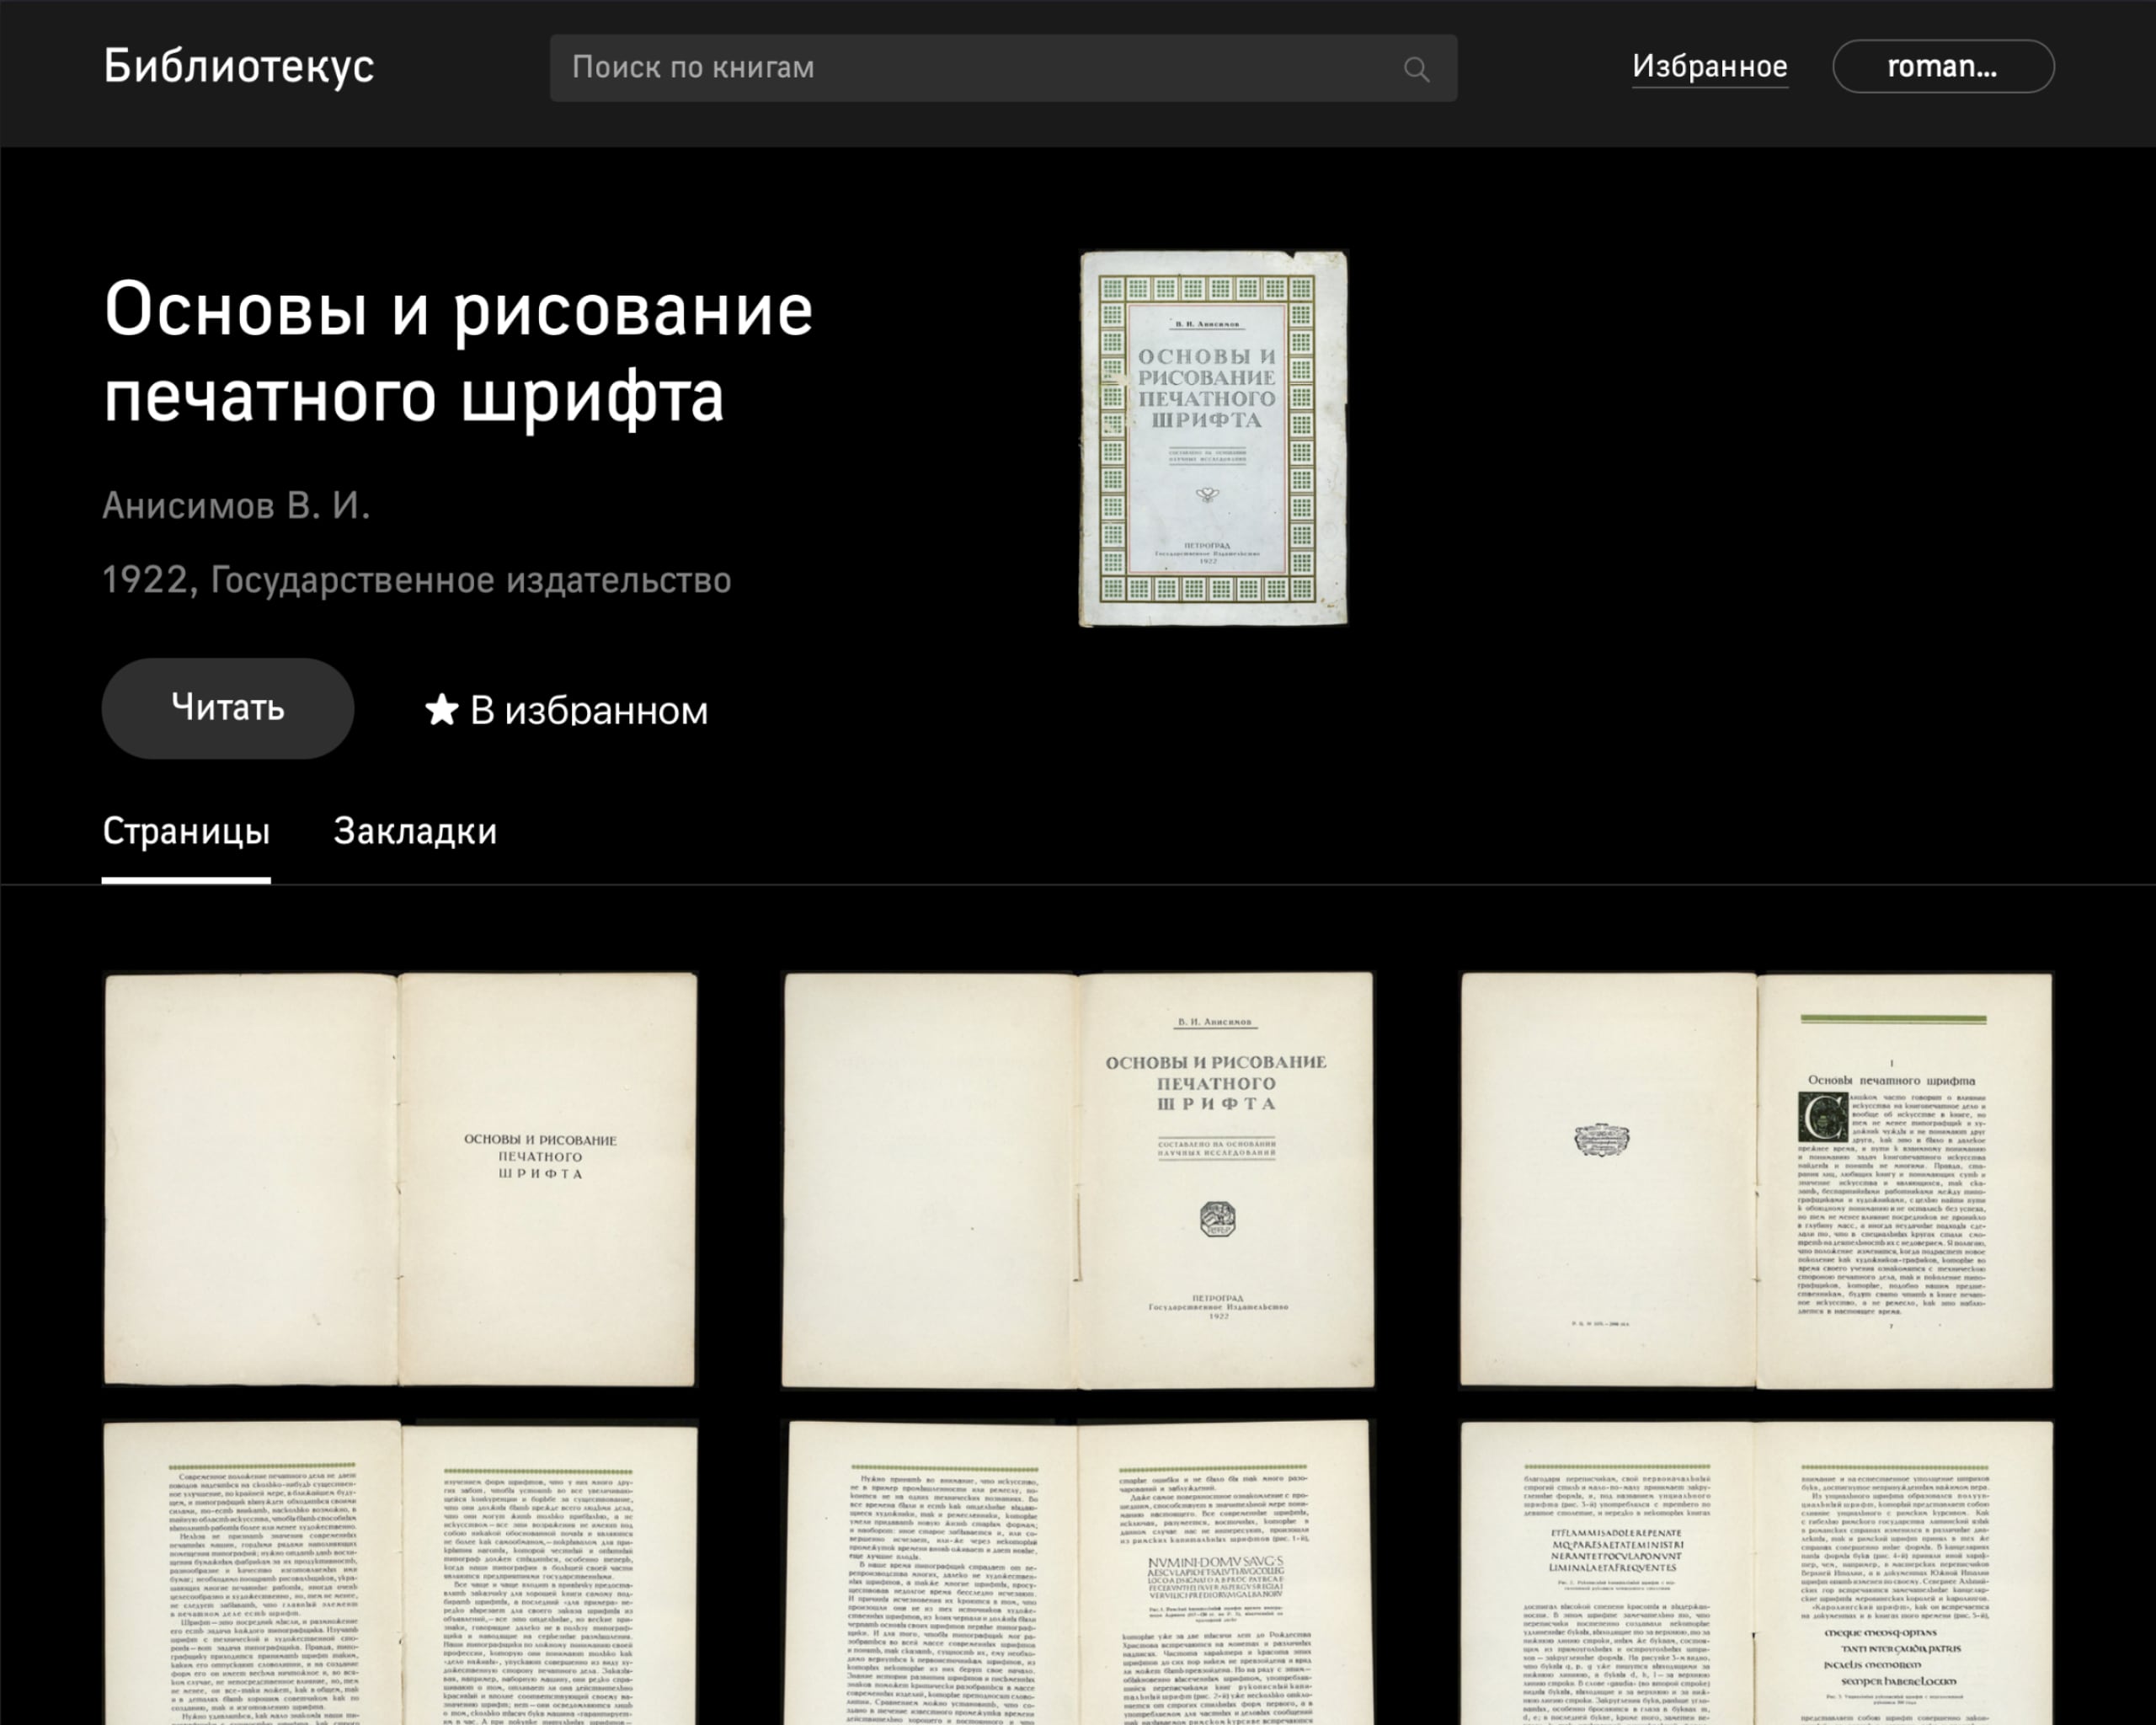
Task: Open title page spread thumbnail with Петроград 1922
Action: [x=1077, y=1179]
